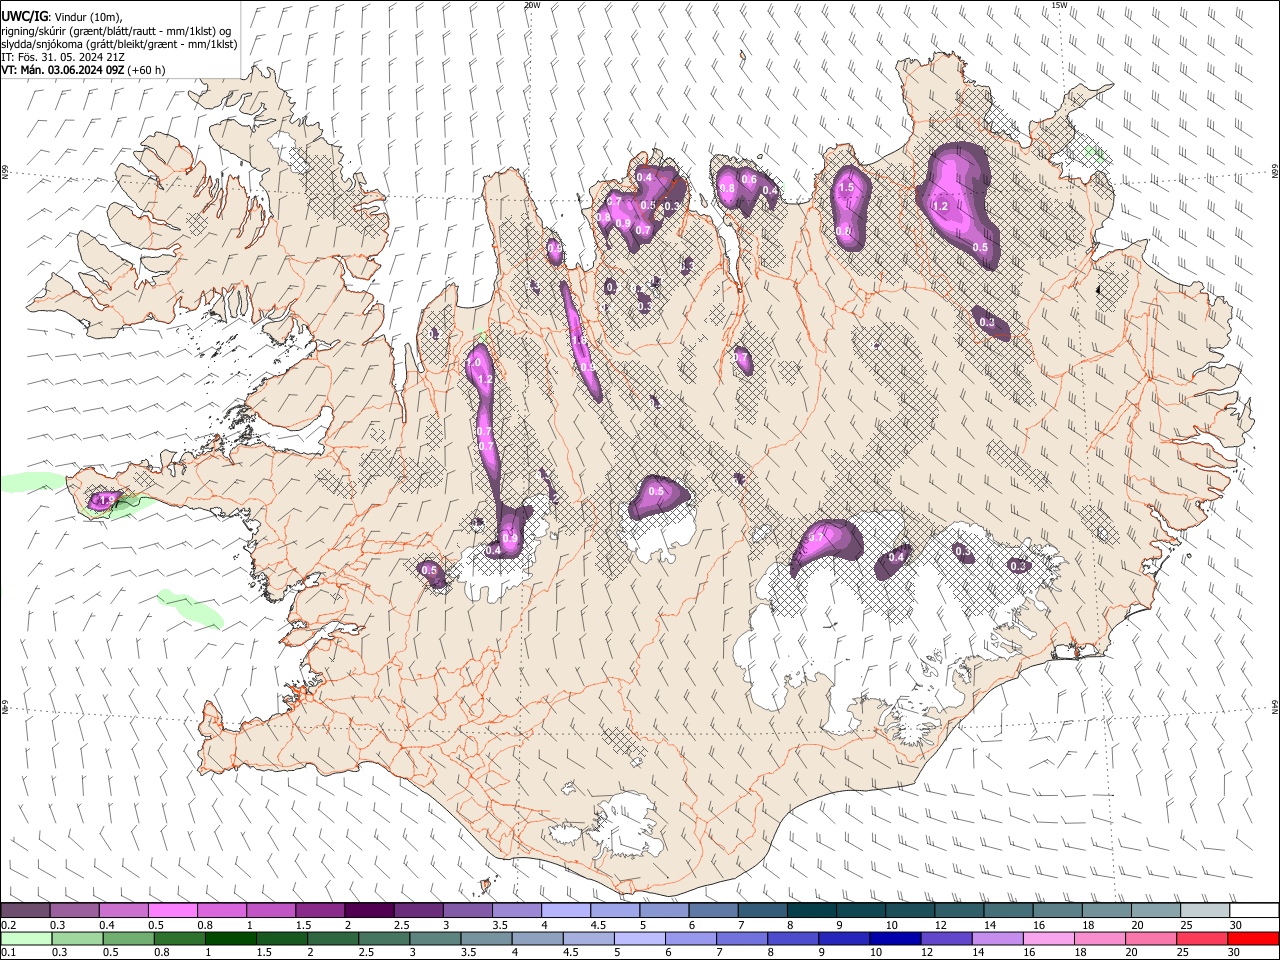Click the '64N' latitude label on right edge

click(x=1275, y=706)
